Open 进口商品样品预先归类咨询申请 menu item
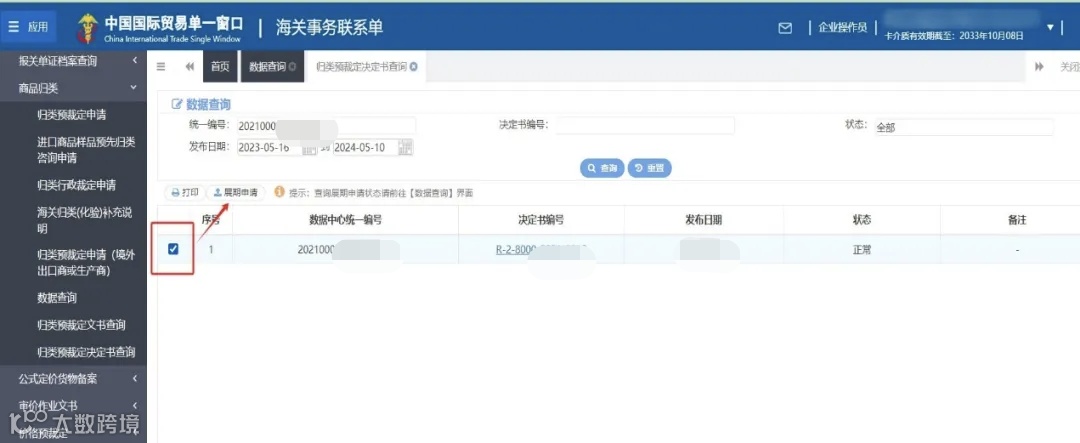The width and height of the screenshot is (1080, 443). point(86,150)
